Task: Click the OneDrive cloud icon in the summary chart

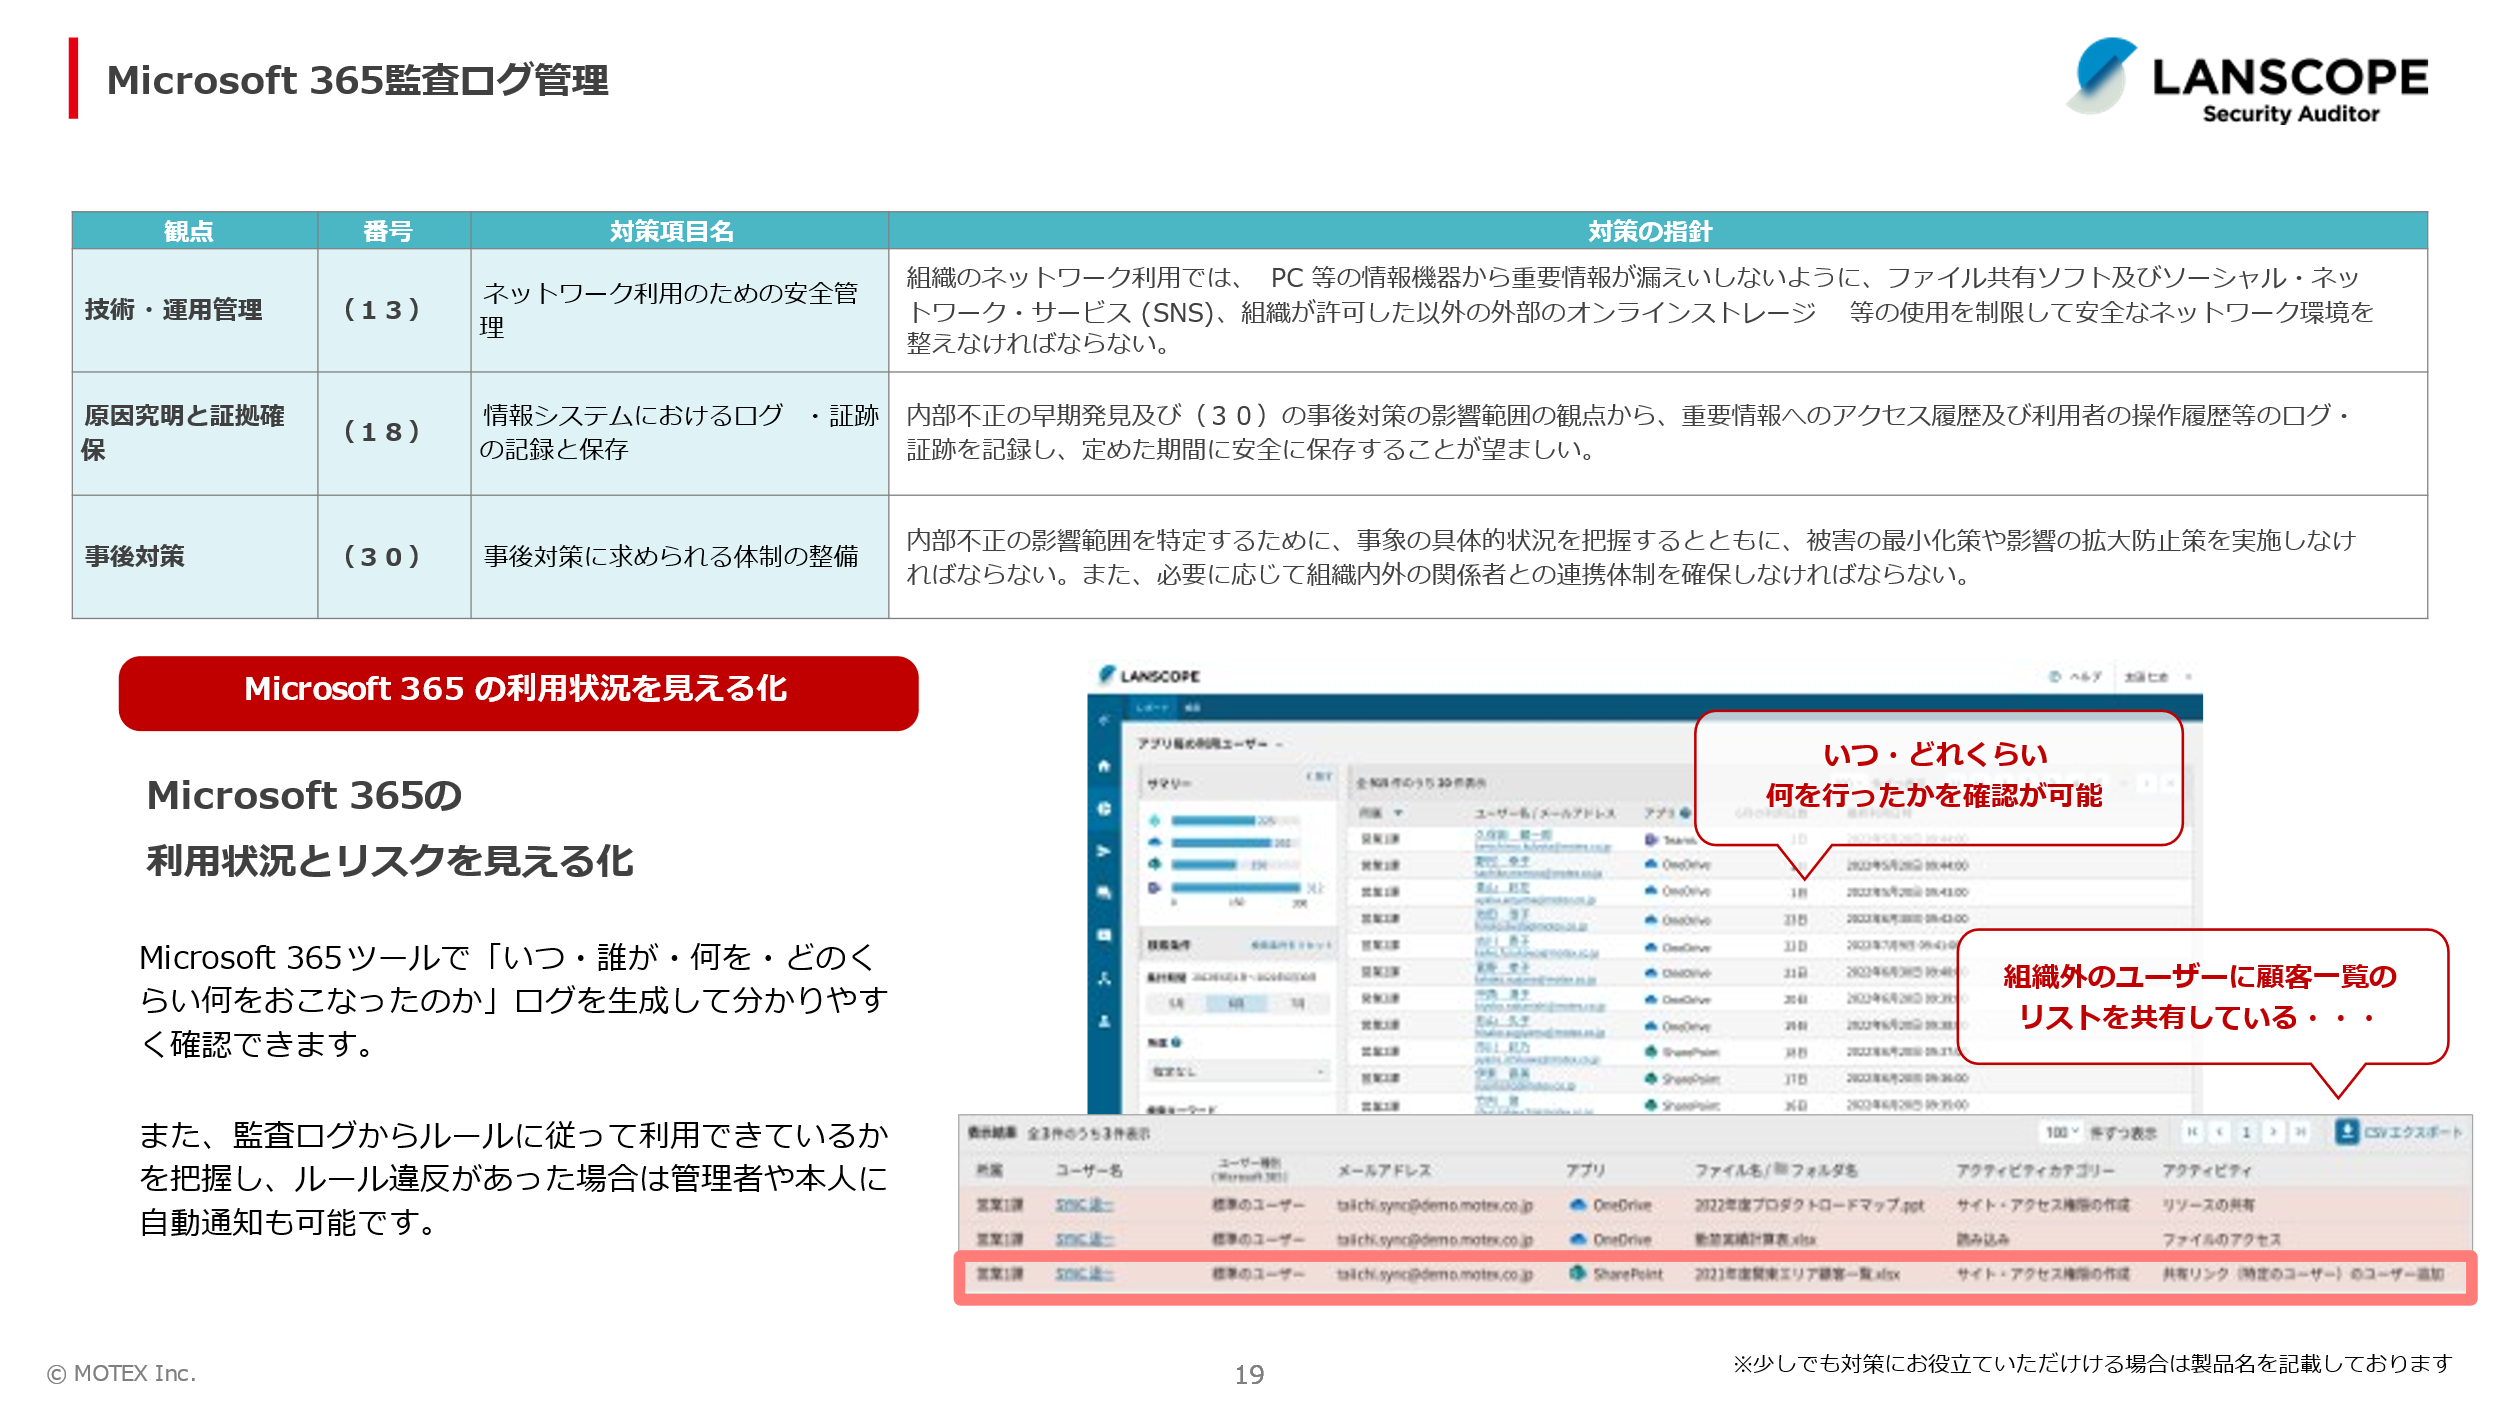Action: click(x=1154, y=842)
